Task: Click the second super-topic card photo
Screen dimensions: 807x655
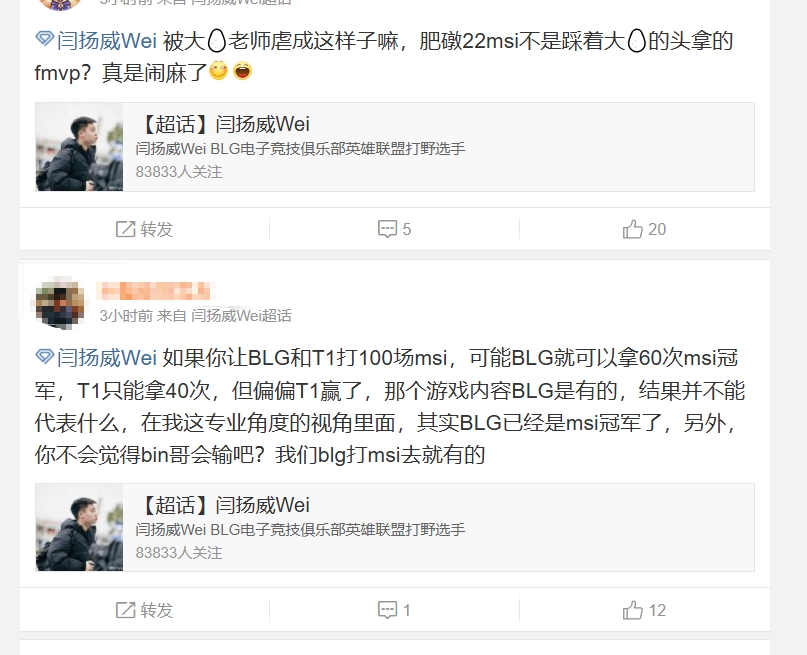Action: [79, 527]
